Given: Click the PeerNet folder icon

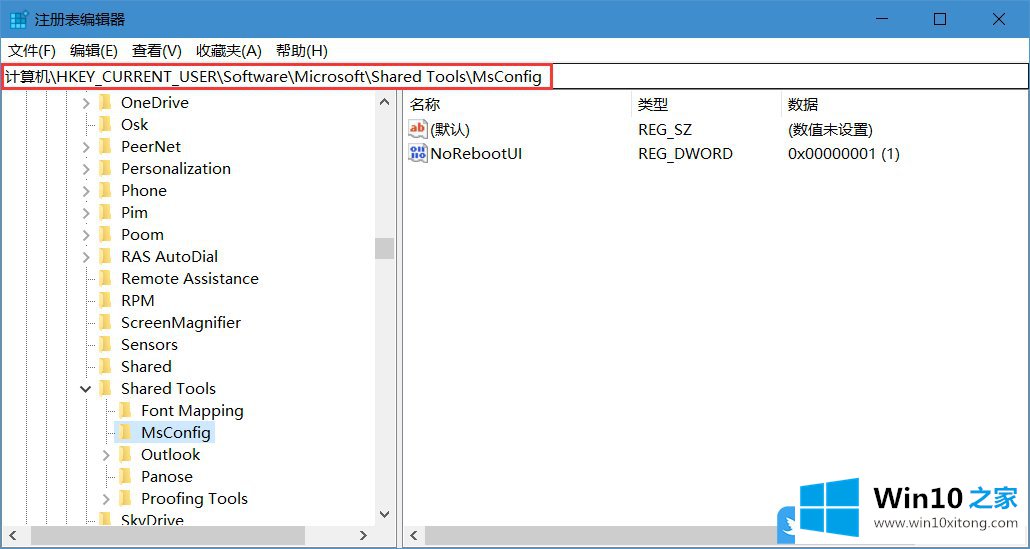Looking at the screenshot, I should [105, 146].
